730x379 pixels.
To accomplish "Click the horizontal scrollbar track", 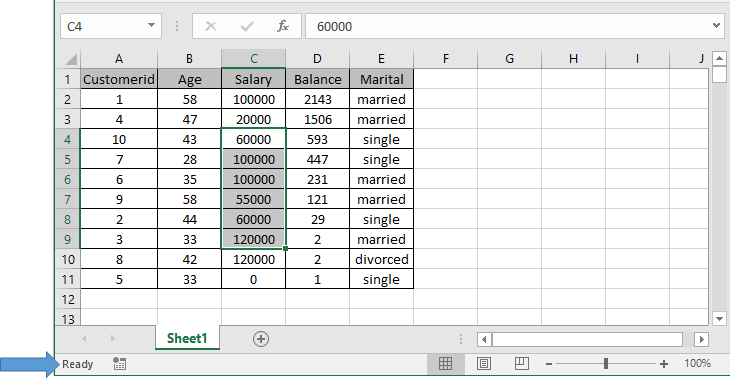I will click(587, 339).
